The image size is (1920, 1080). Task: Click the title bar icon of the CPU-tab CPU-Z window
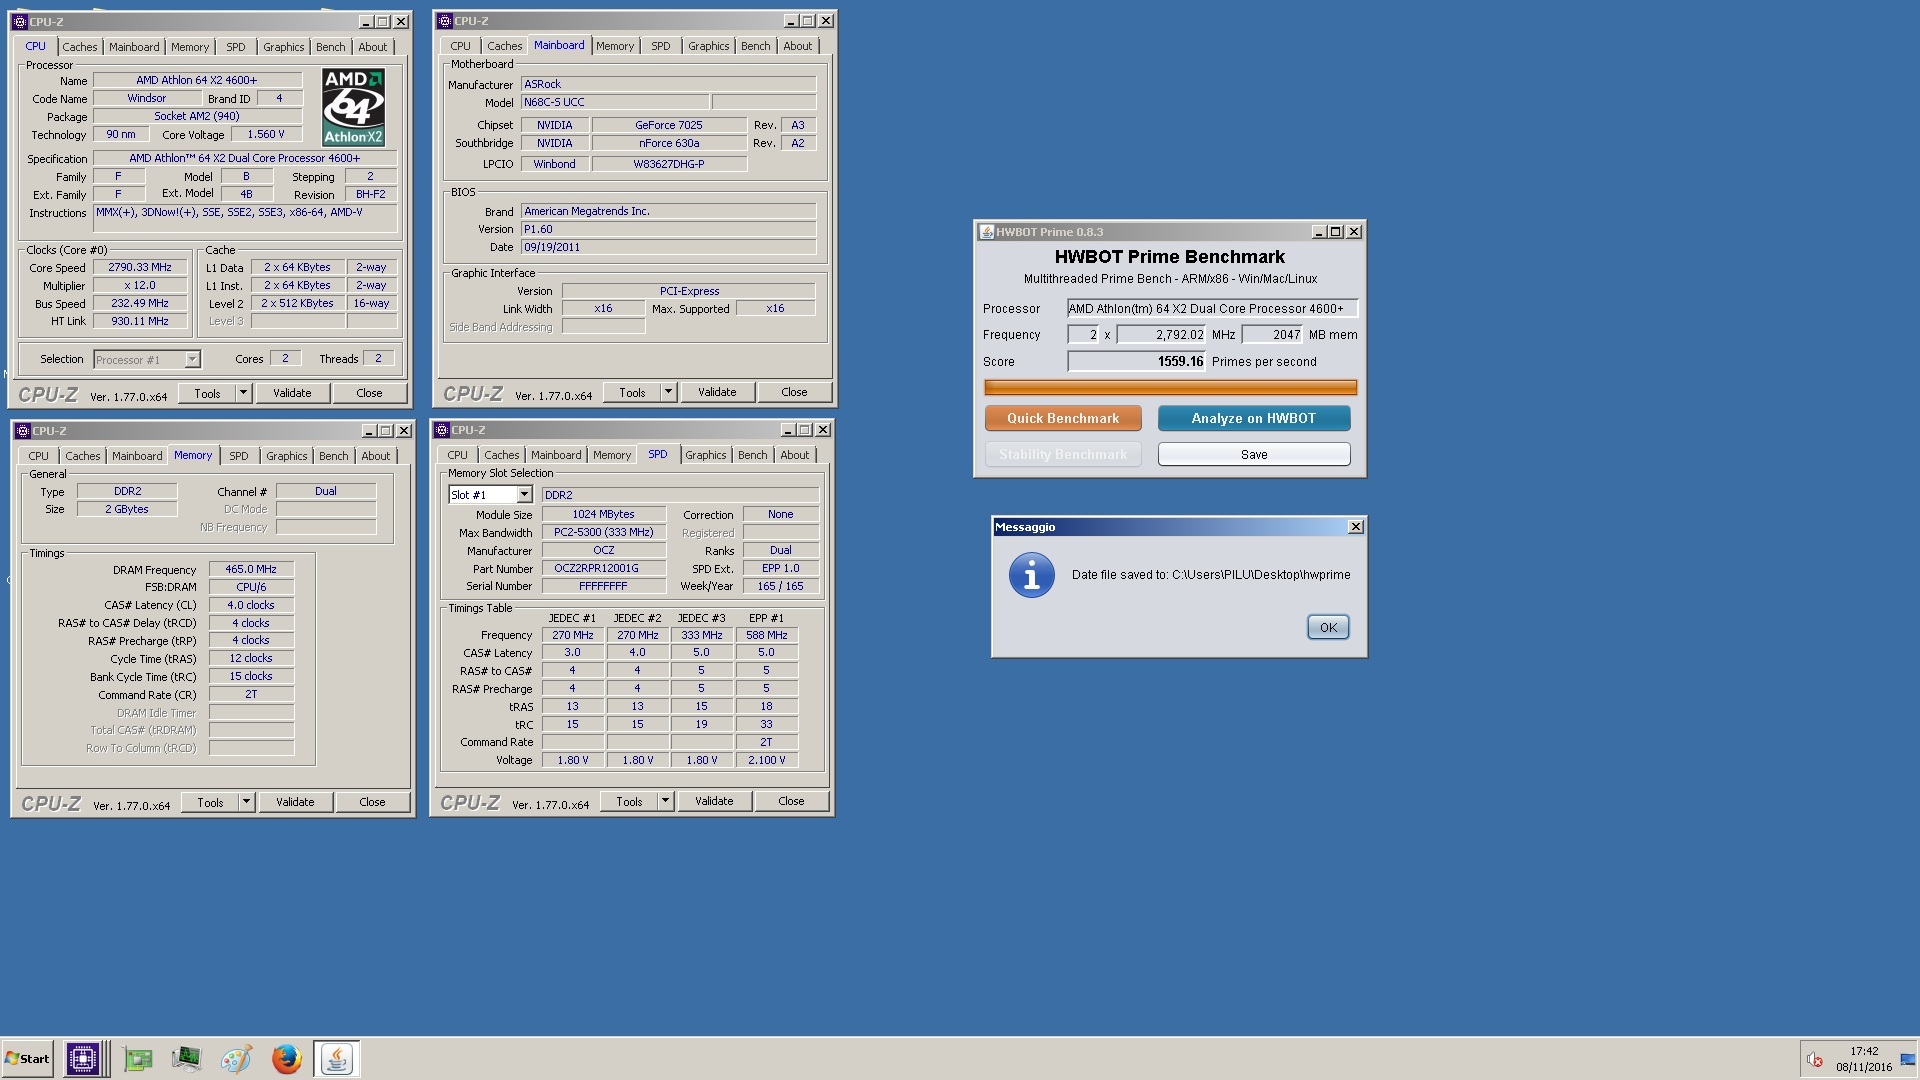19,21
